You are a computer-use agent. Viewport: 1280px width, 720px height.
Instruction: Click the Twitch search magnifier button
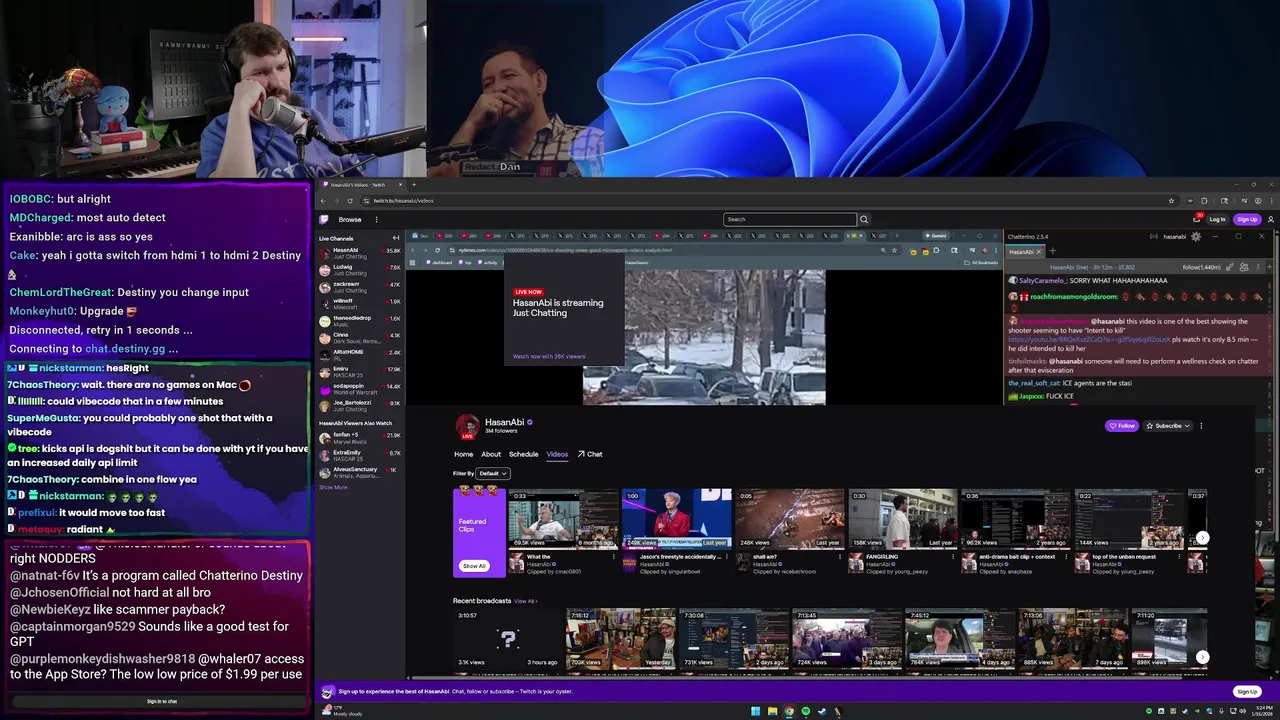pyautogui.click(x=864, y=219)
